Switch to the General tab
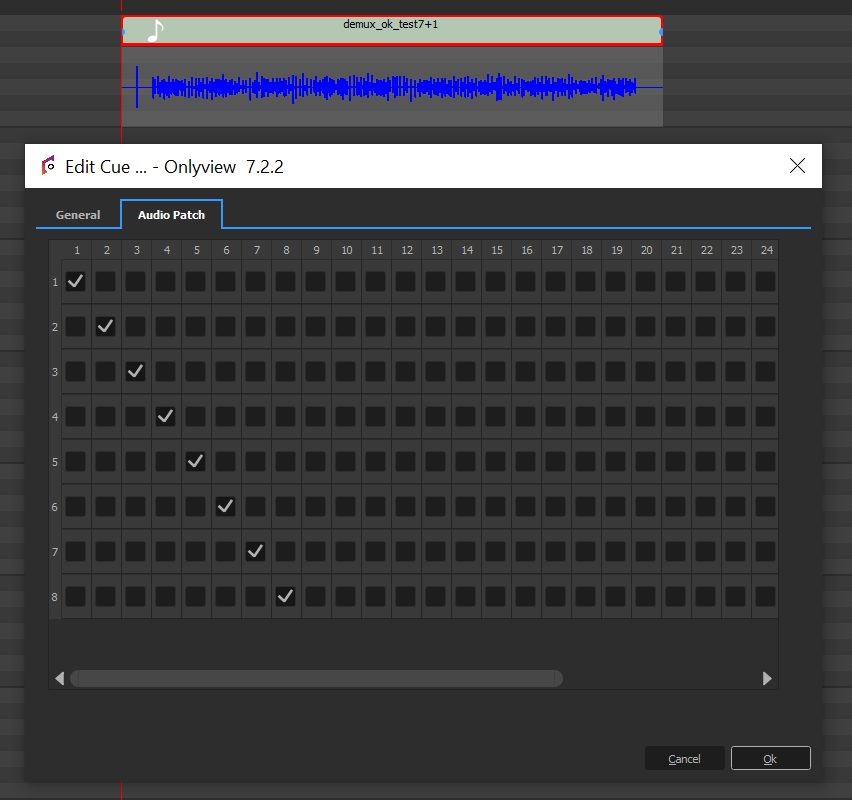 [x=78, y=215]
